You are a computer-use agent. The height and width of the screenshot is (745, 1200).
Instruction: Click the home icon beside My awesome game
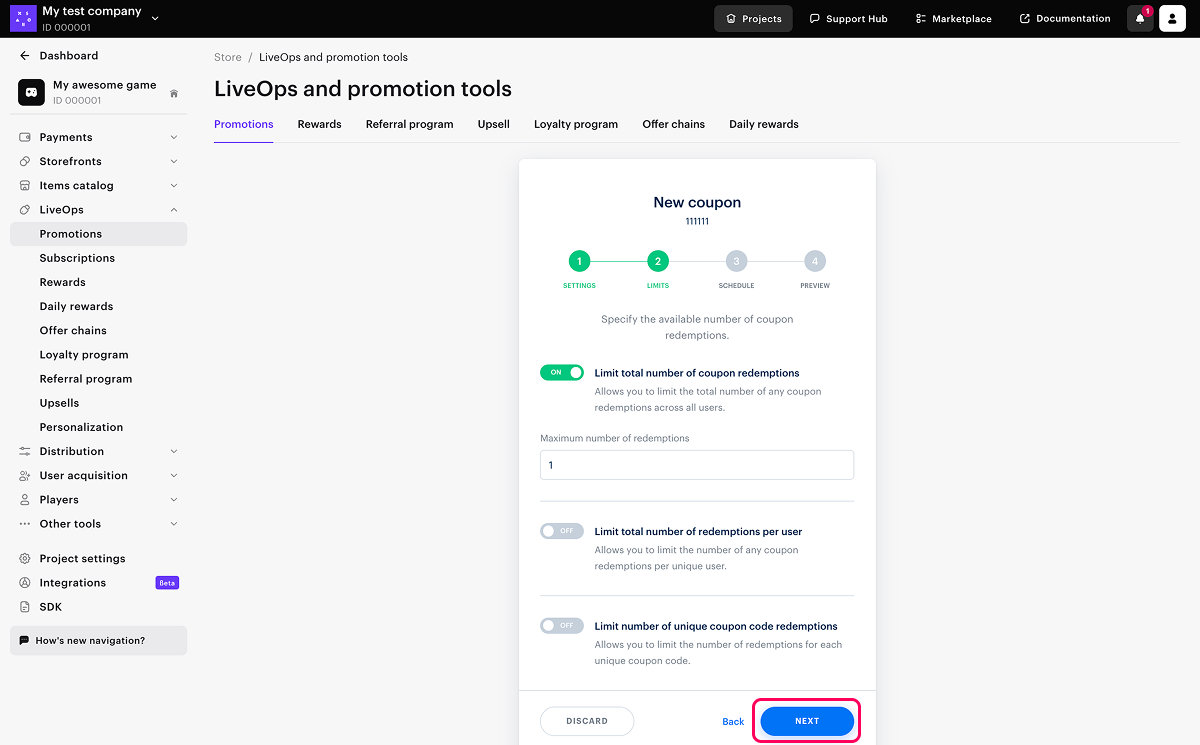[174, 94]
